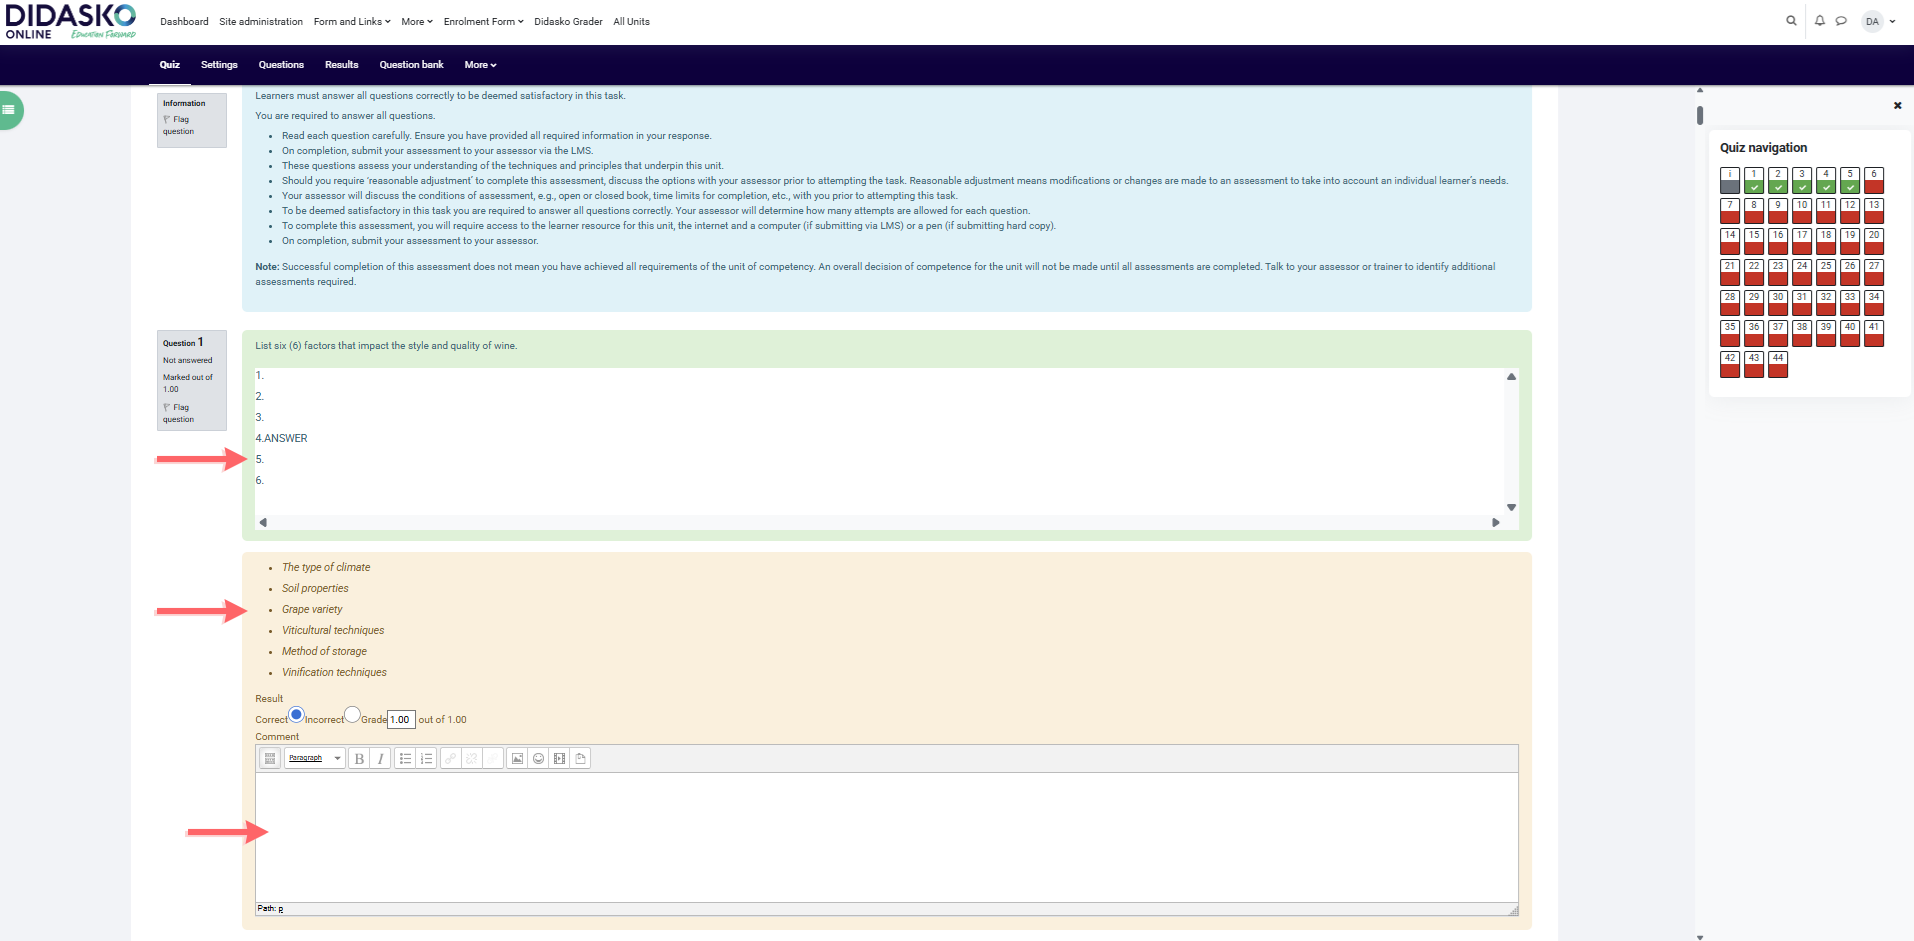Mark the answer as Incorrect
The width and height of the screenshot is (1914, 941).
352,715
